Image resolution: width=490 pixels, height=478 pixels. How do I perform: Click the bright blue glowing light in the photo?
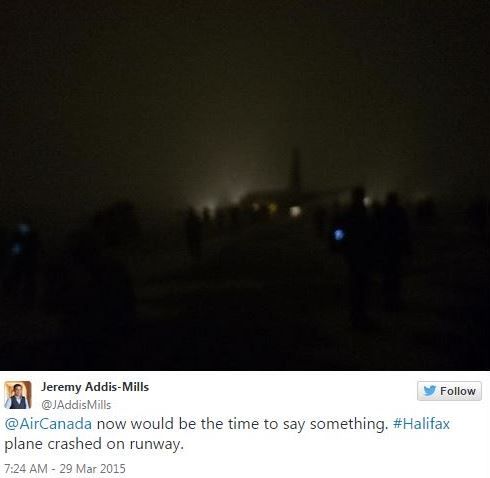[x=339, y=235]
